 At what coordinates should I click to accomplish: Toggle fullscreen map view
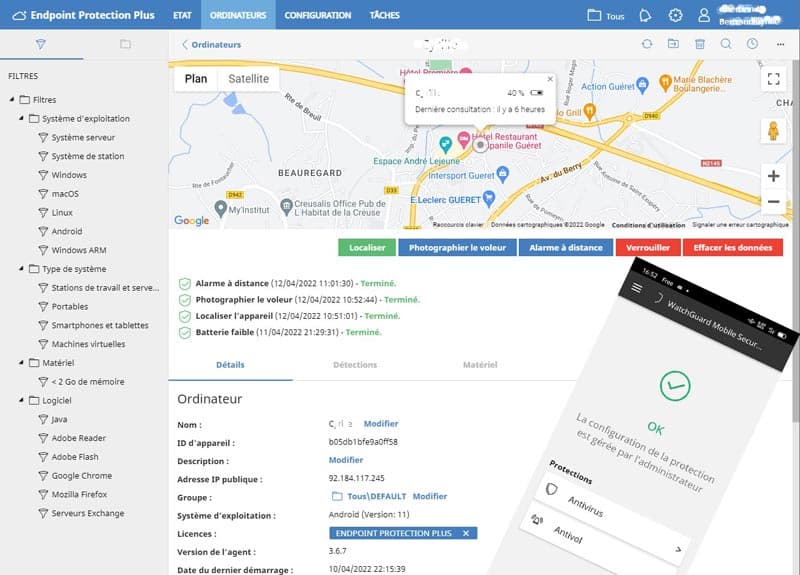(773, 79)
